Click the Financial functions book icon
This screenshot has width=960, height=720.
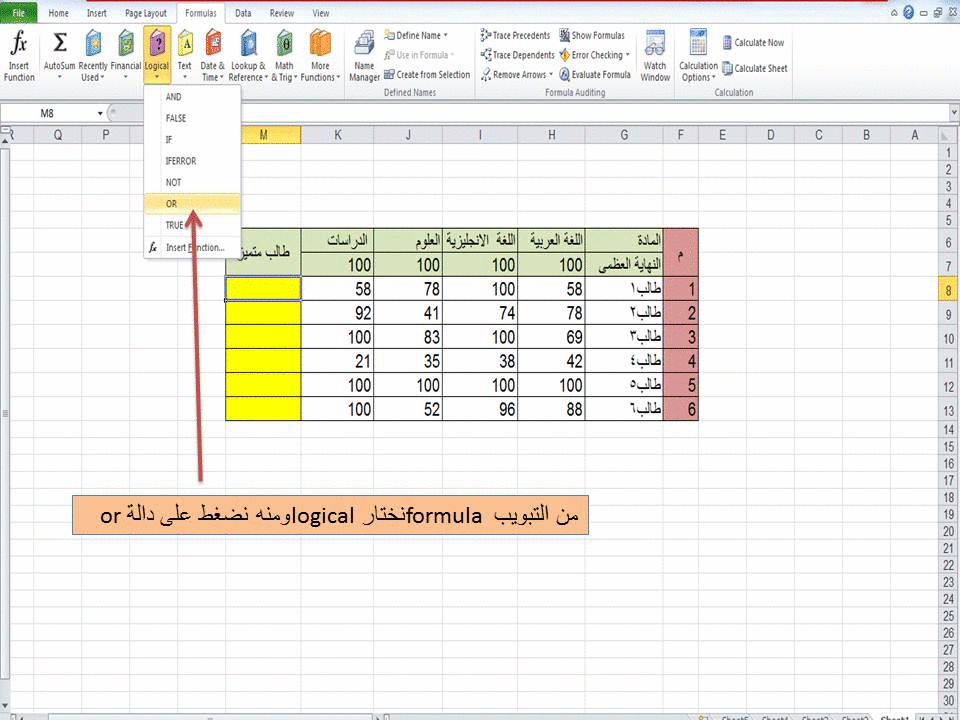(x=126, y=45)
